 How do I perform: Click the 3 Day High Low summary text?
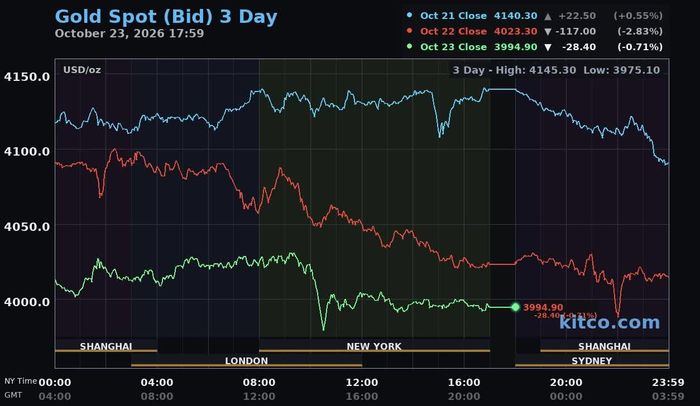556,70
